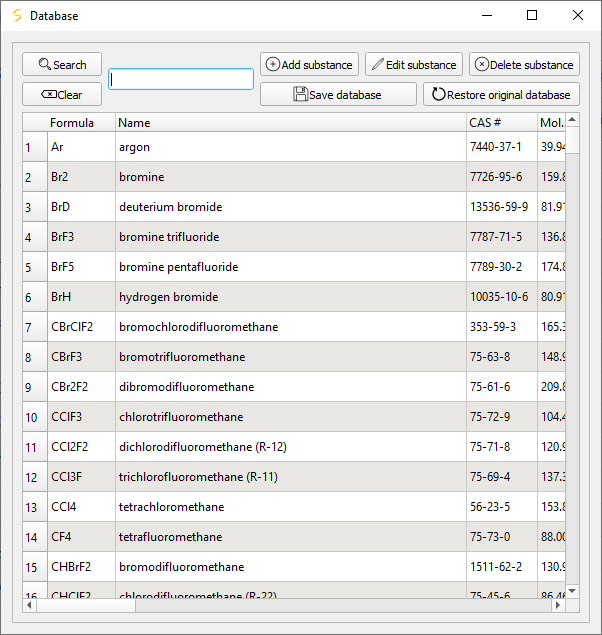Select CAS cell '7440-37-1'

click(502, 147)
